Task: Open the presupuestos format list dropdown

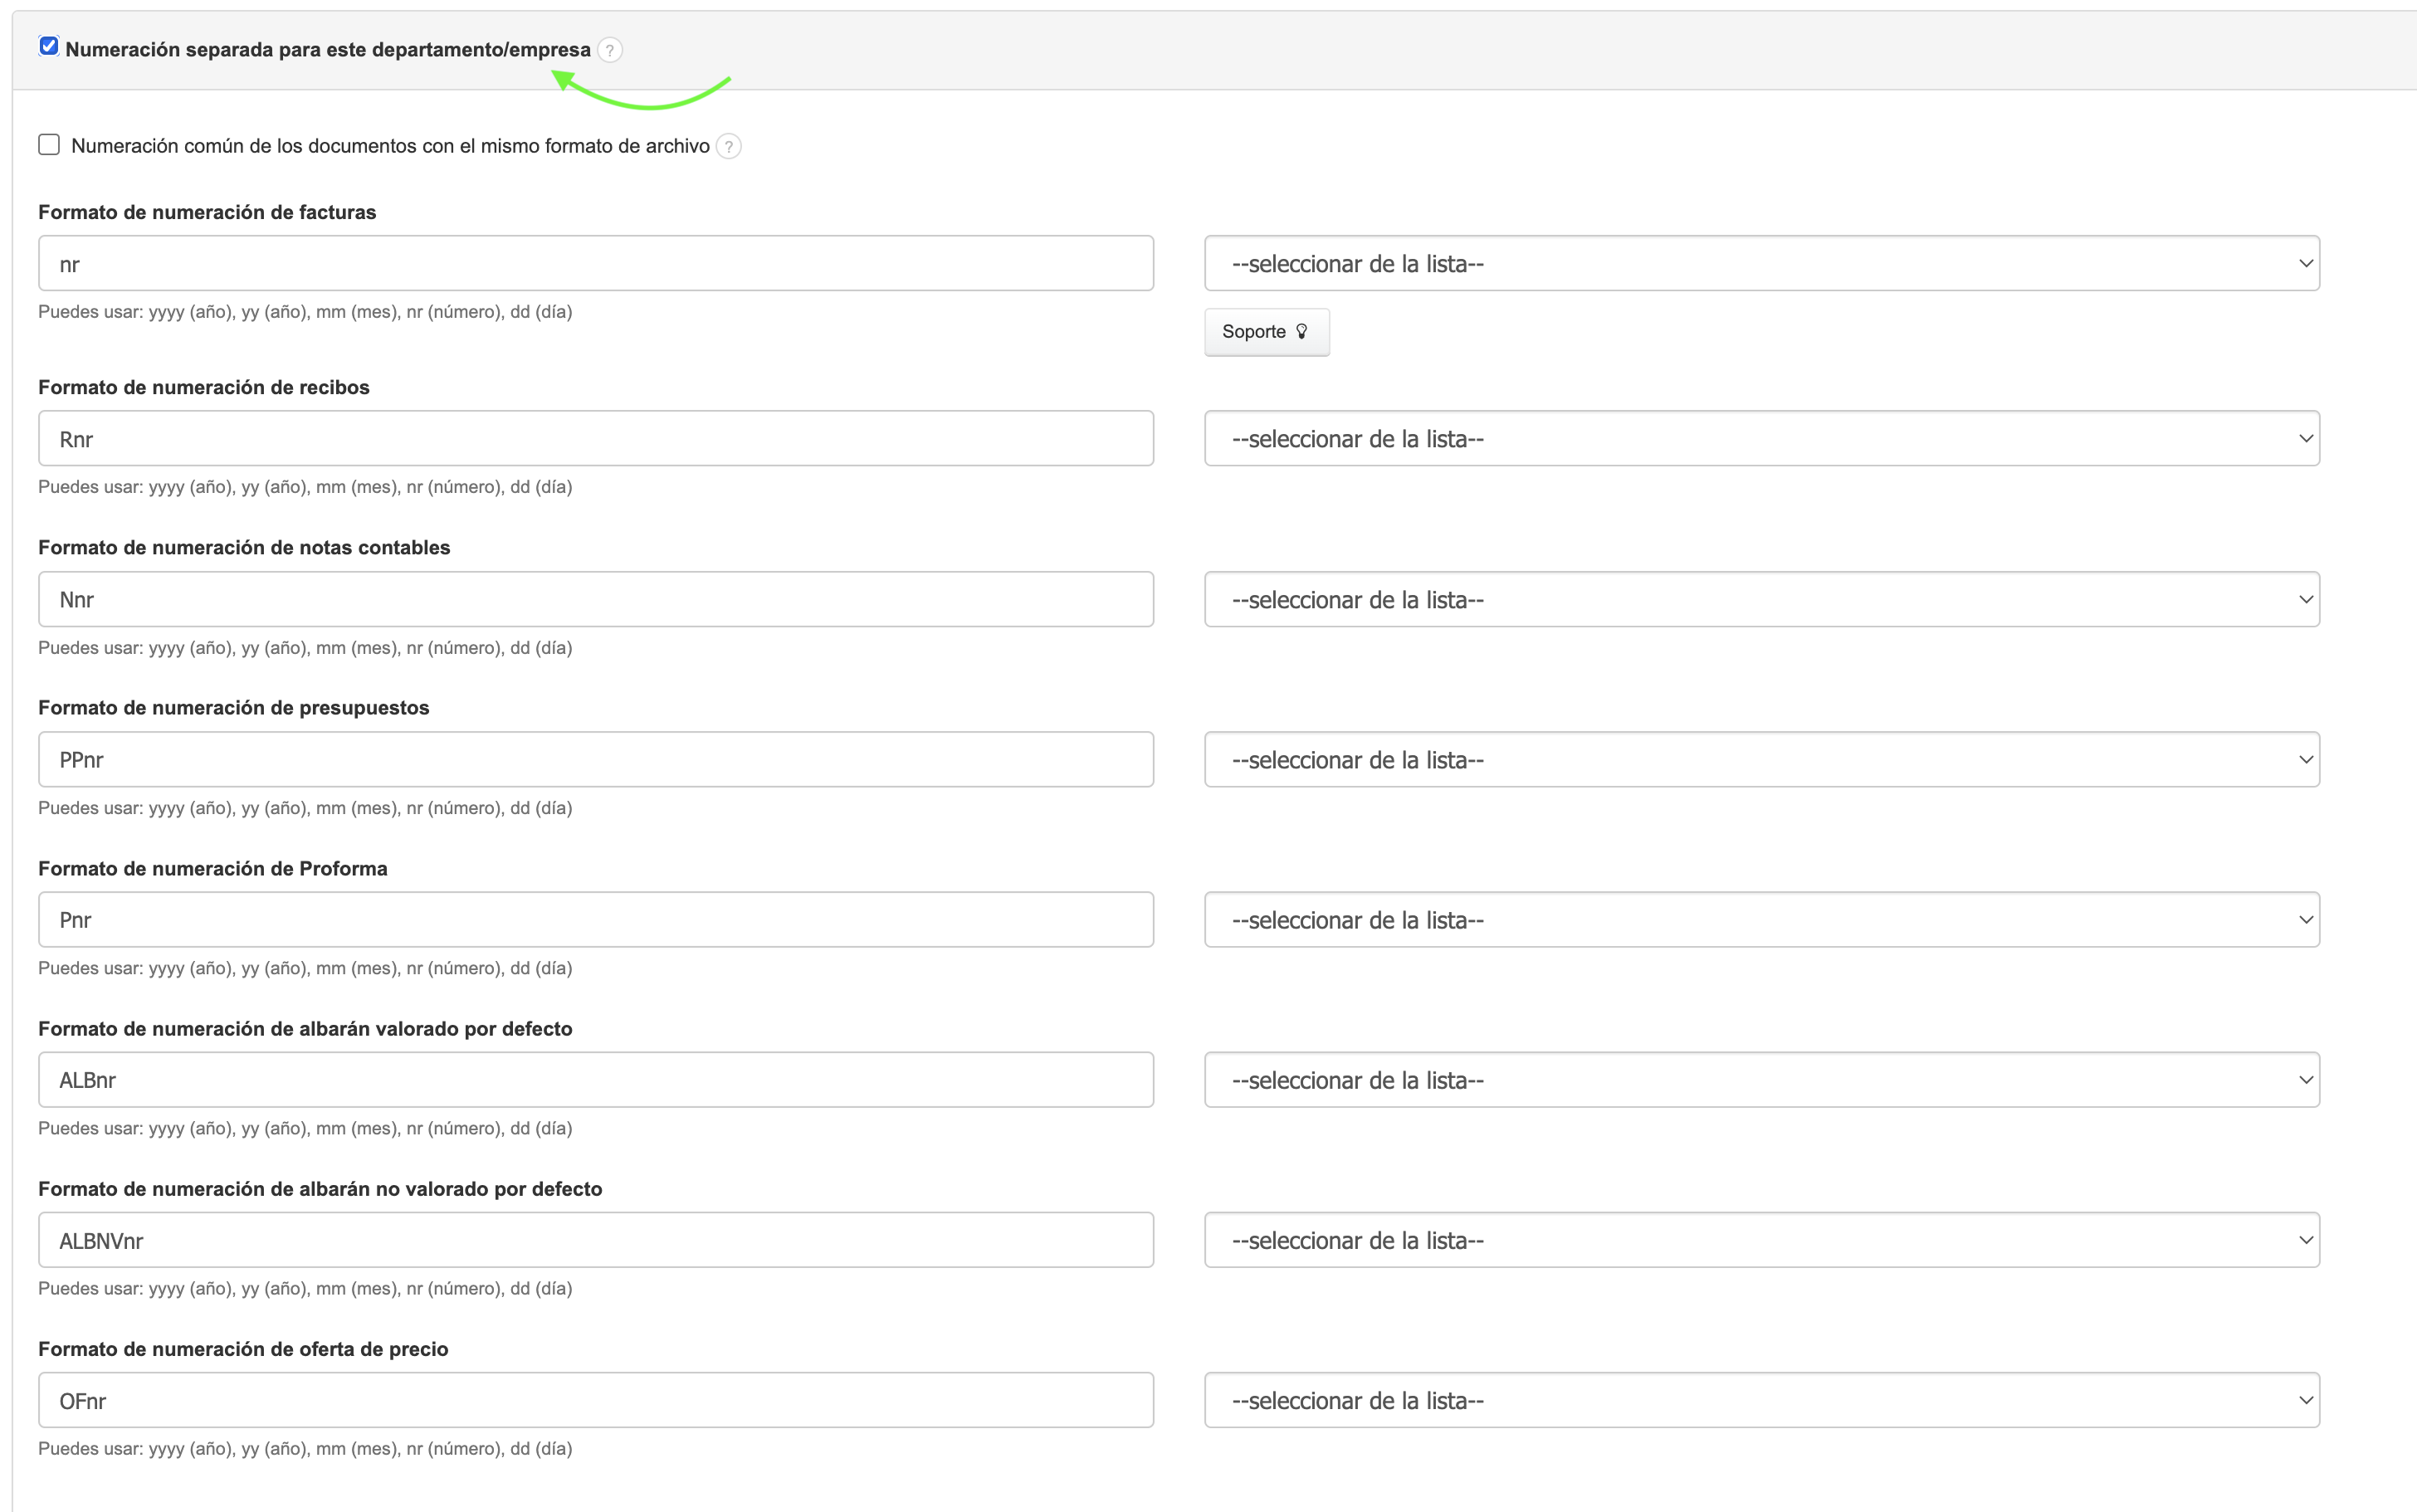Action: (1761, 760)
